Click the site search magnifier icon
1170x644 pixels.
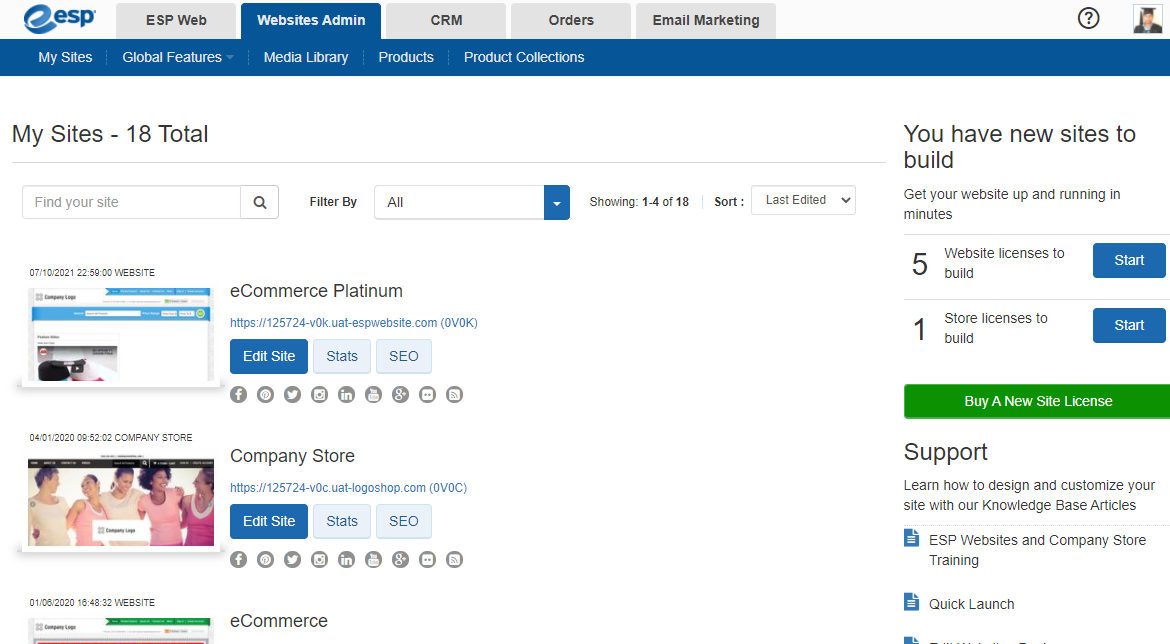click(260, 202)
